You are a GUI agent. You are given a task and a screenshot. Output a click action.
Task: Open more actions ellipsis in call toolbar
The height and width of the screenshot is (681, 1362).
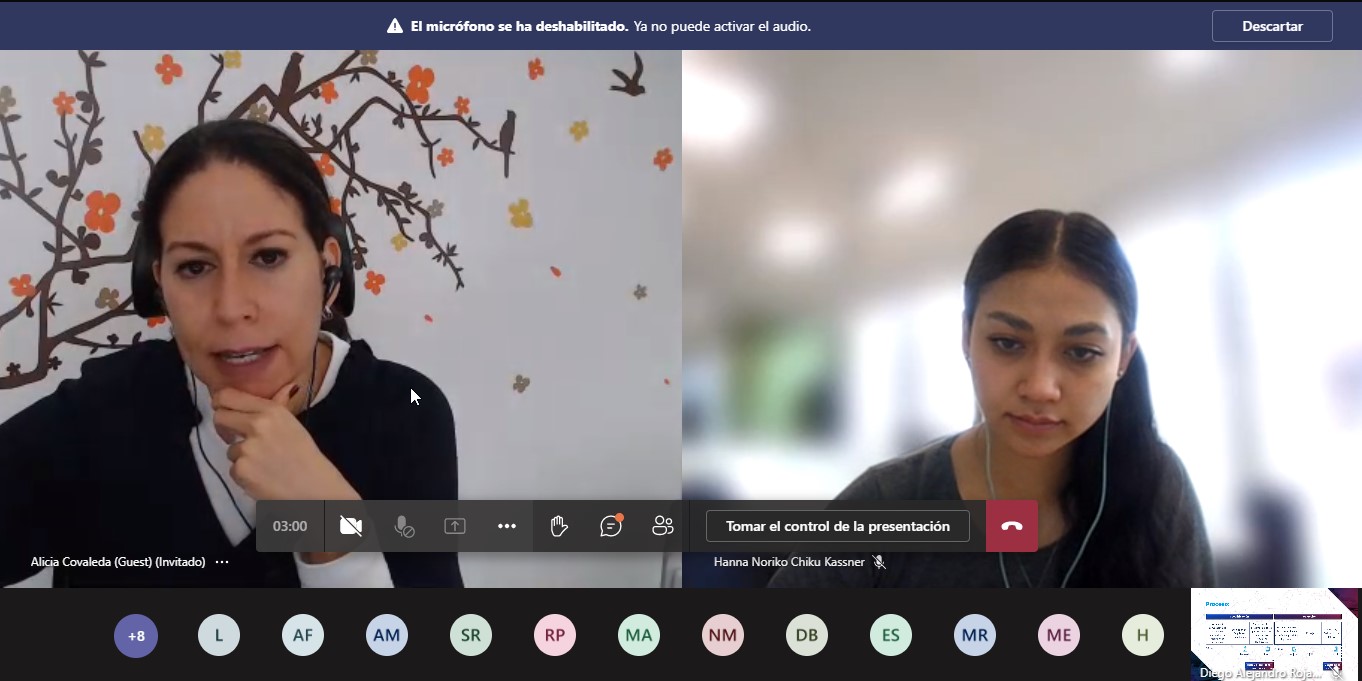tap(507, 526)
